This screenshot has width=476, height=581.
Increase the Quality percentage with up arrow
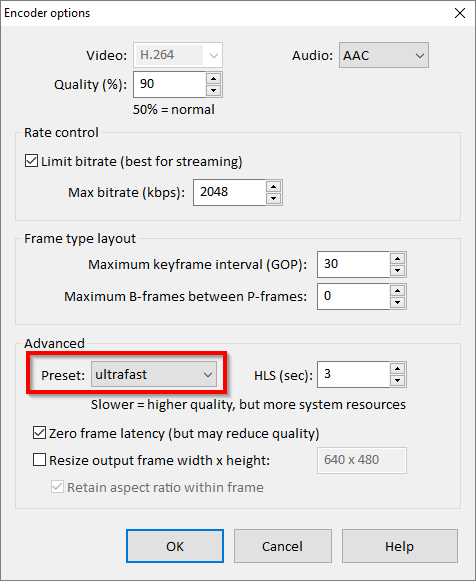(x=213, y=79)
